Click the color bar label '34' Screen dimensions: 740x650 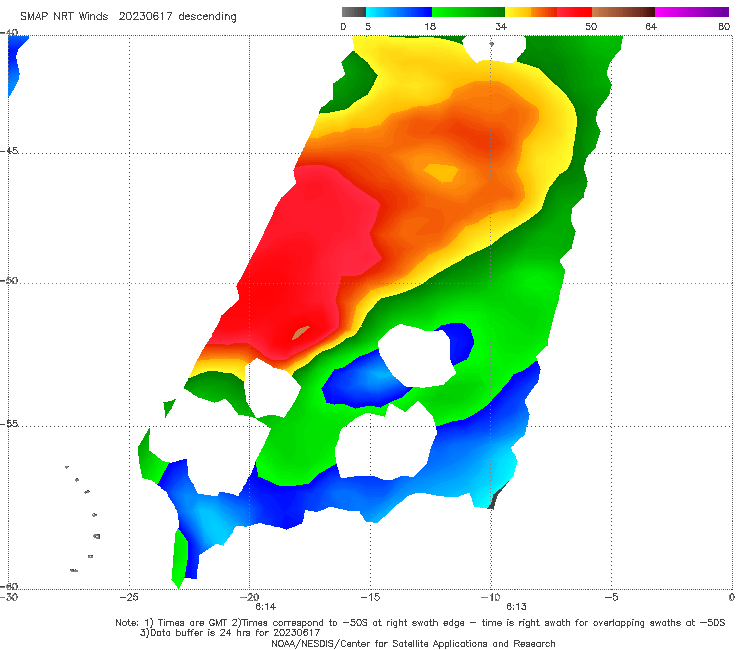pyautogui.click(x=501, y=27)
